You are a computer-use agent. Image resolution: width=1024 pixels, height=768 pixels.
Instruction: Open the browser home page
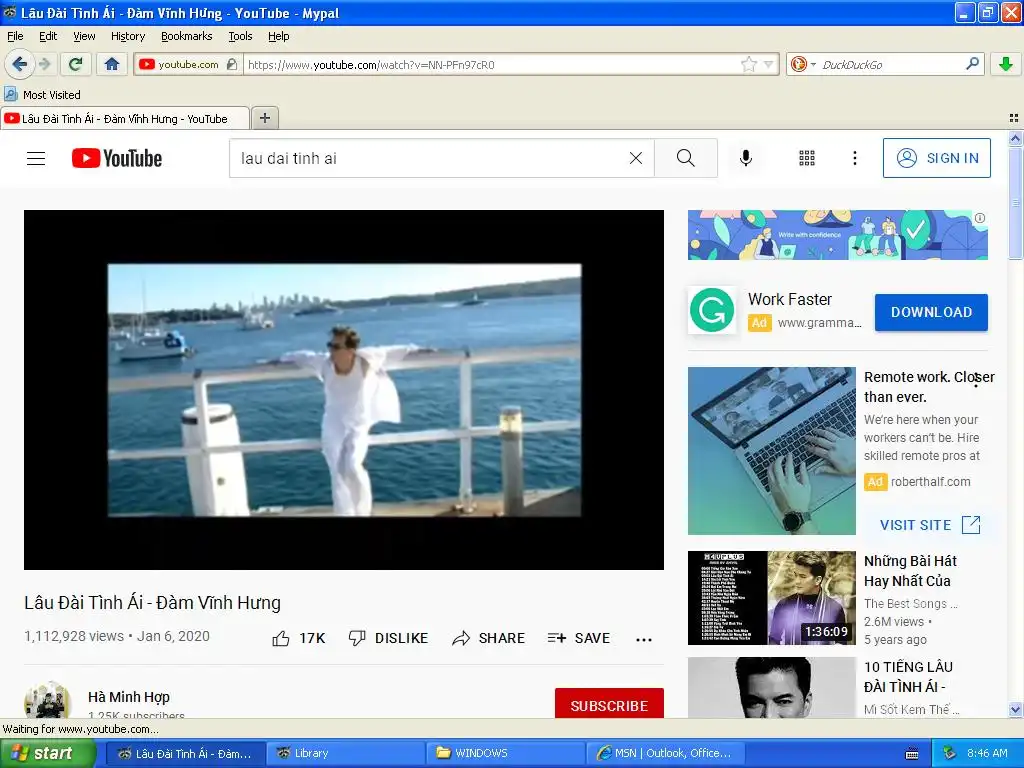pyautogui.click(x=112, y=64)
